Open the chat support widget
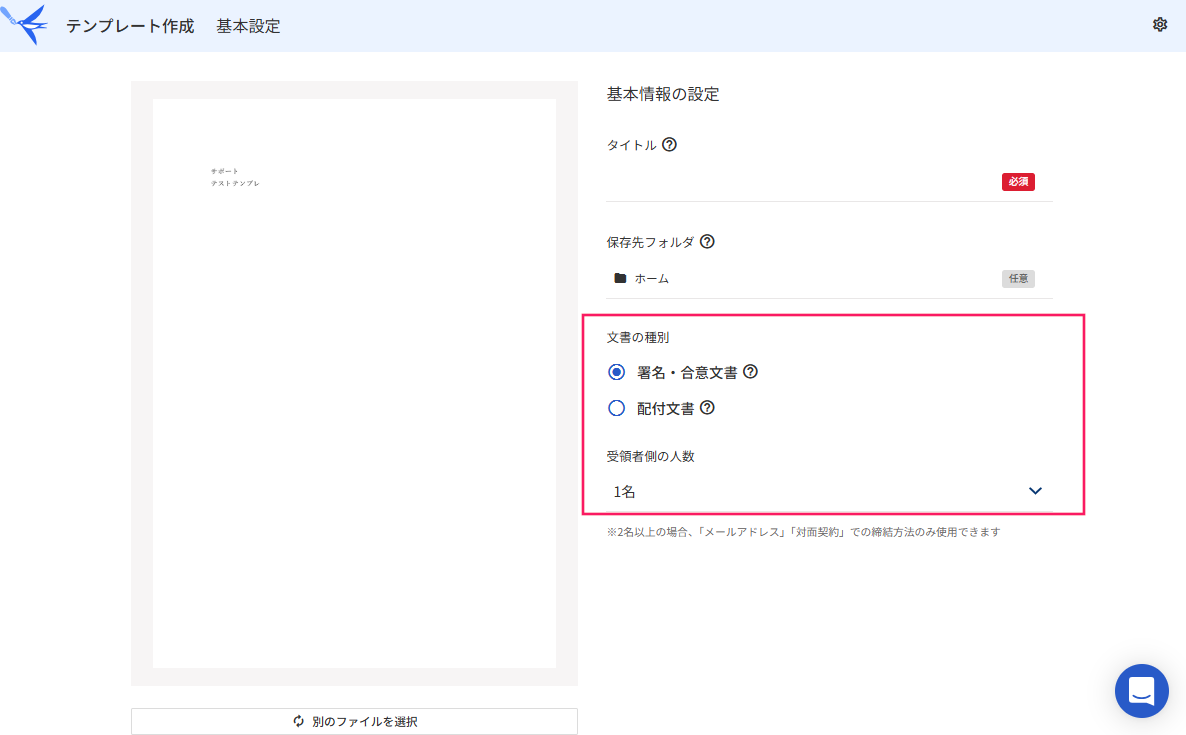 point(1141,691)
